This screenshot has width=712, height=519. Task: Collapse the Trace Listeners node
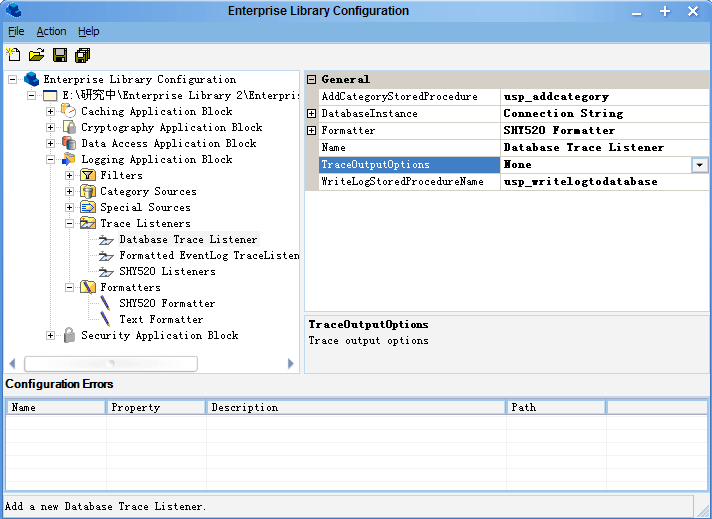69,223
